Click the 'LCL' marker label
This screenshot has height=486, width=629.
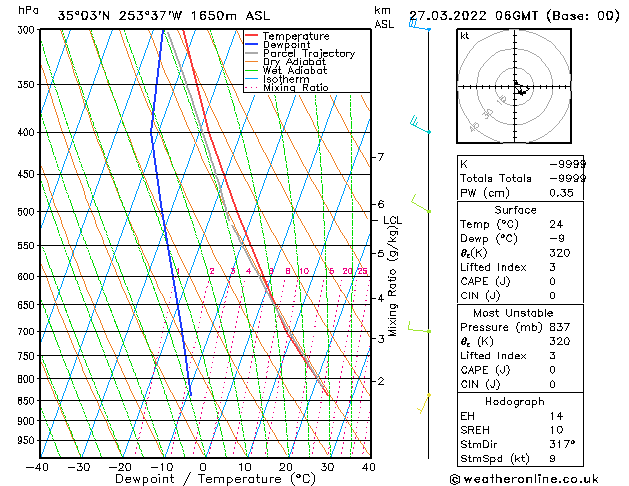[x=392, y=220]
